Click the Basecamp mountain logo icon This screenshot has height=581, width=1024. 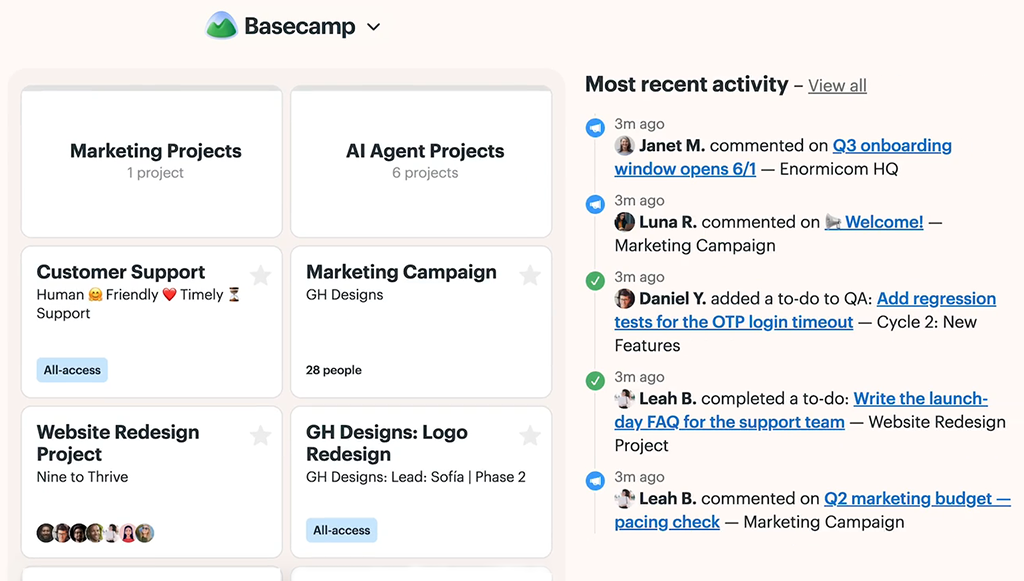(221, 26)
